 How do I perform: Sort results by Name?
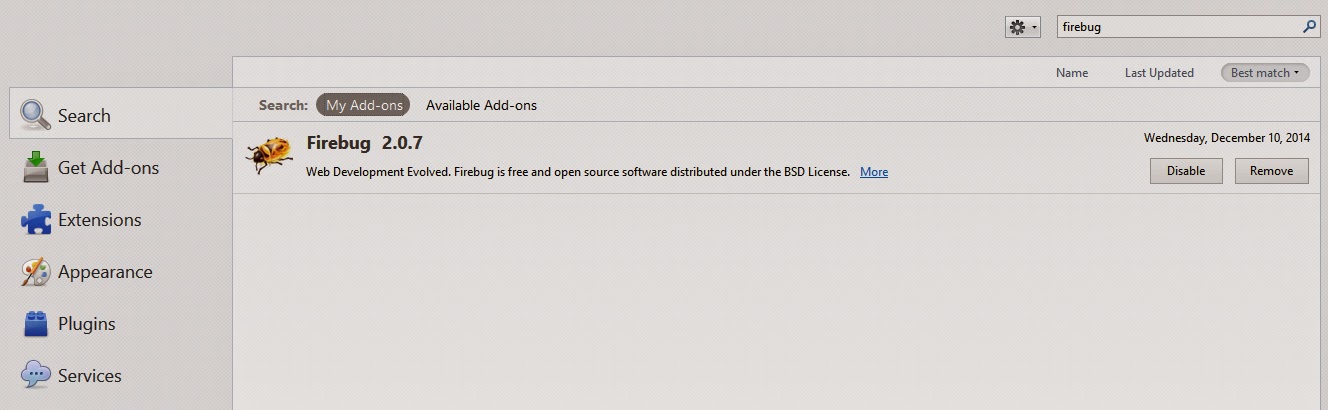pos(1072,73)
